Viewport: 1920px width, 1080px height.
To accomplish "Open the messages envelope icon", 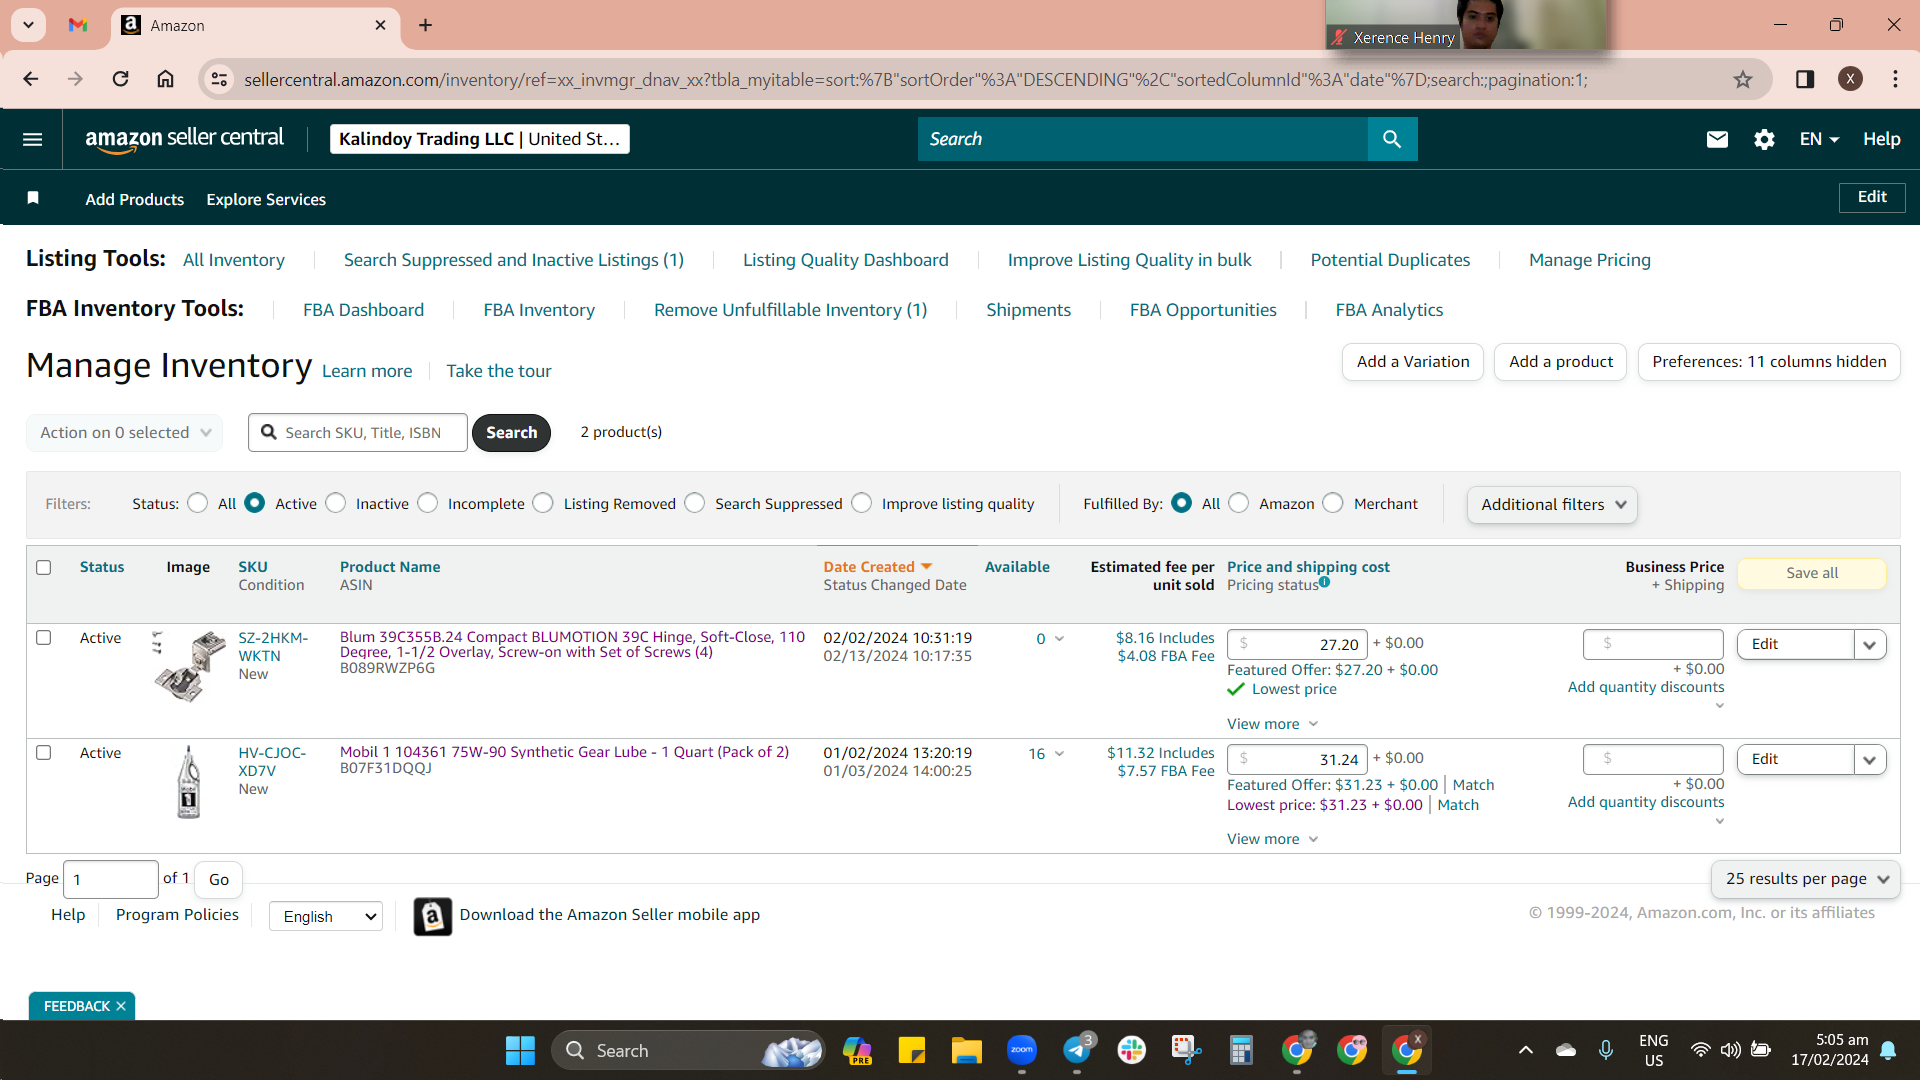I will [1717, 139].
